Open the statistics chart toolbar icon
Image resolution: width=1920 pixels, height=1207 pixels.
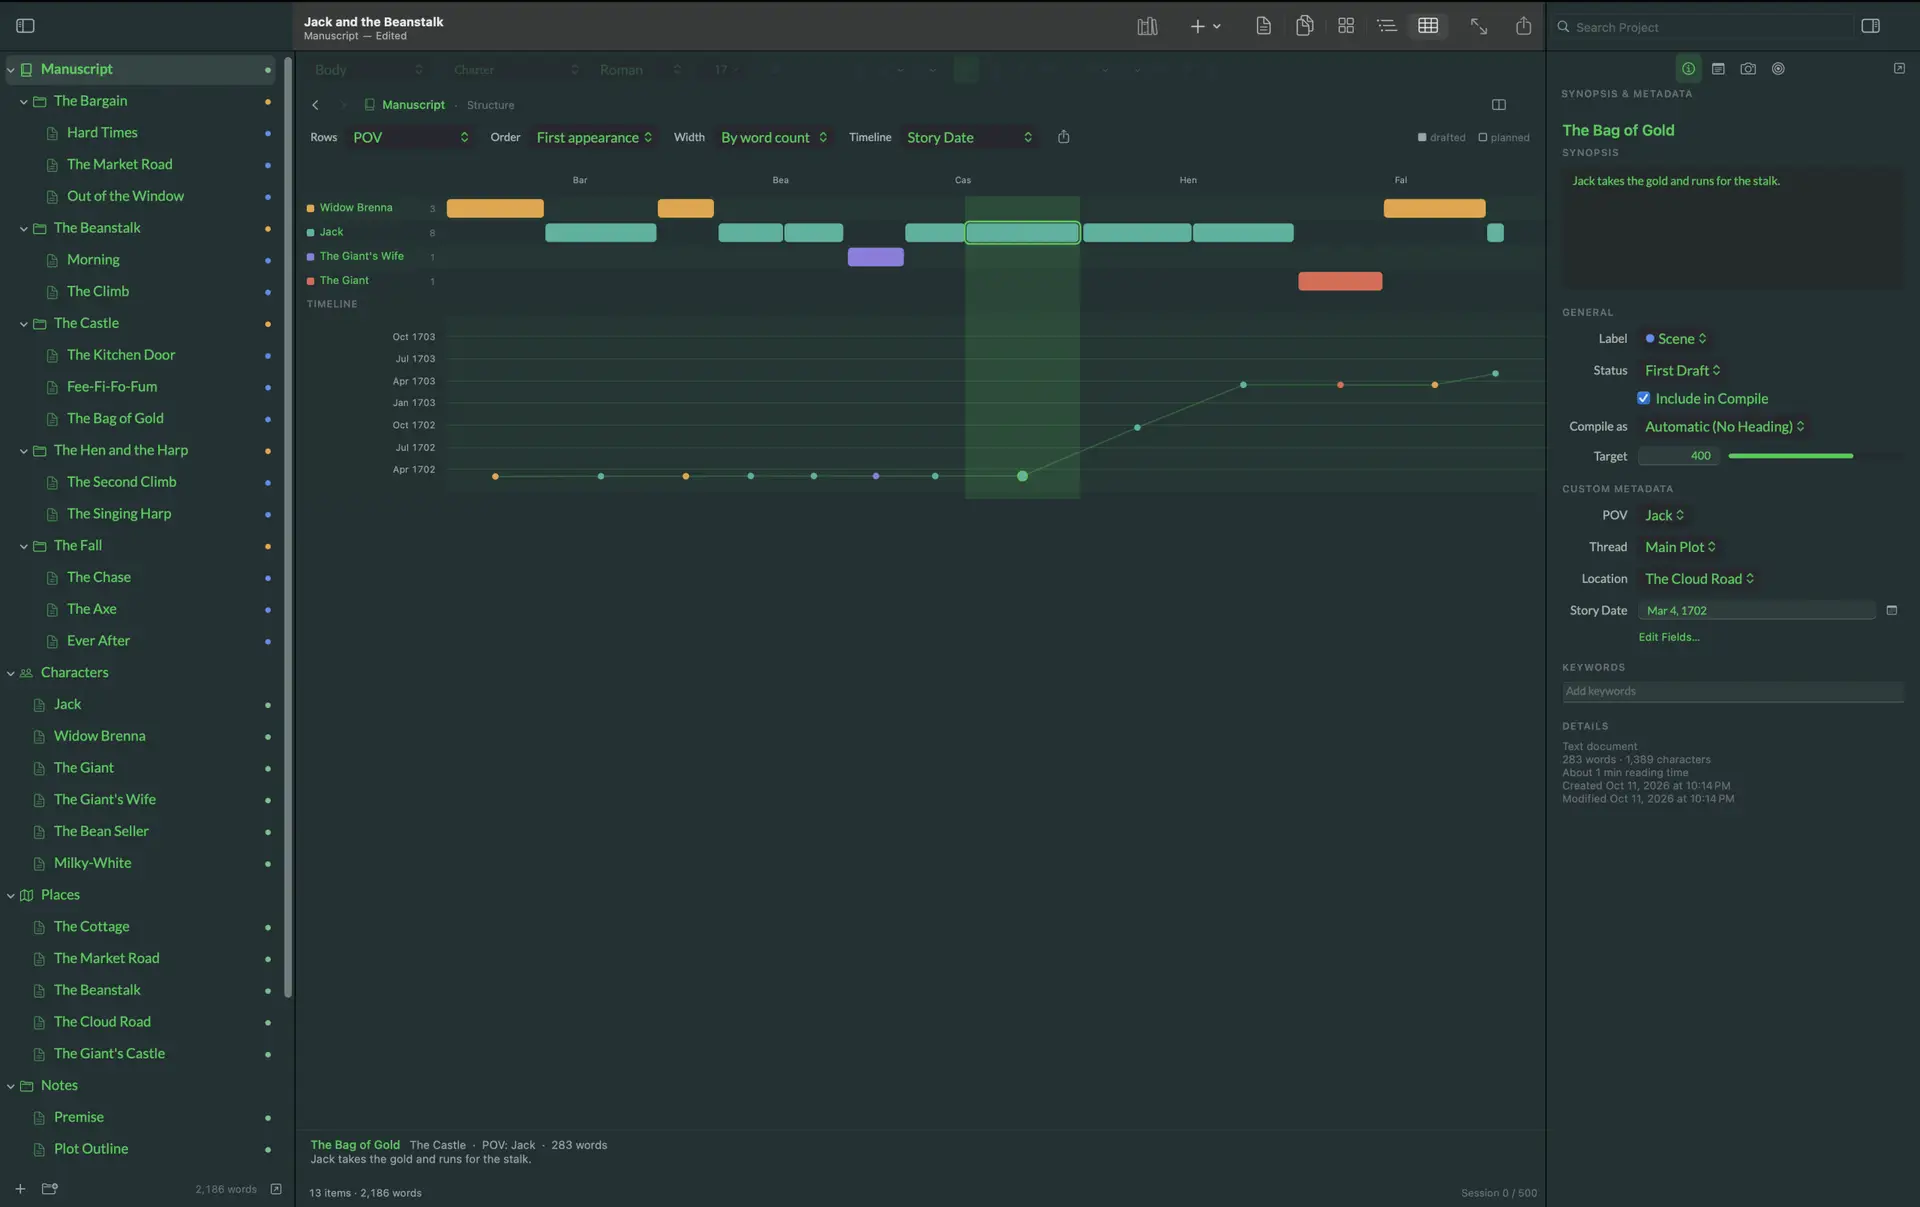[x=1147, y=26]
